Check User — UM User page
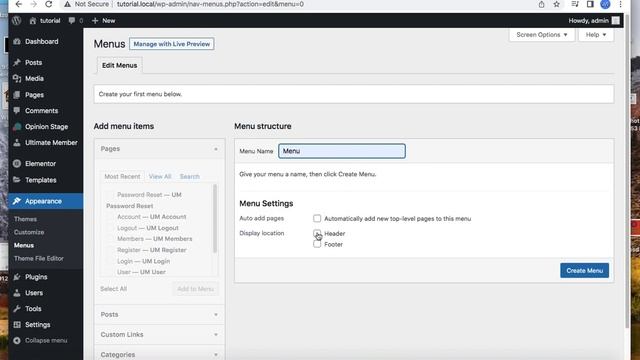Screen dimensions: 640x360 coord(111,272)
